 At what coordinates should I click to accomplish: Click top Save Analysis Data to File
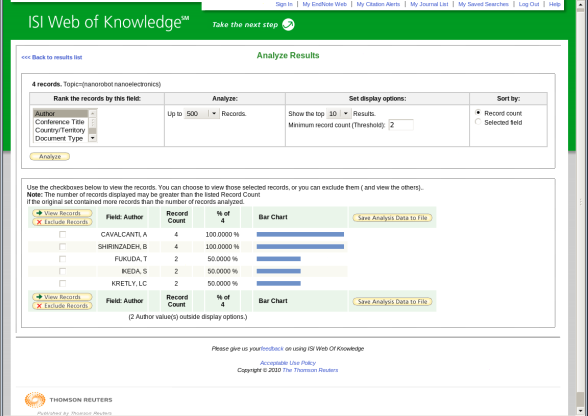coord(392,218)
